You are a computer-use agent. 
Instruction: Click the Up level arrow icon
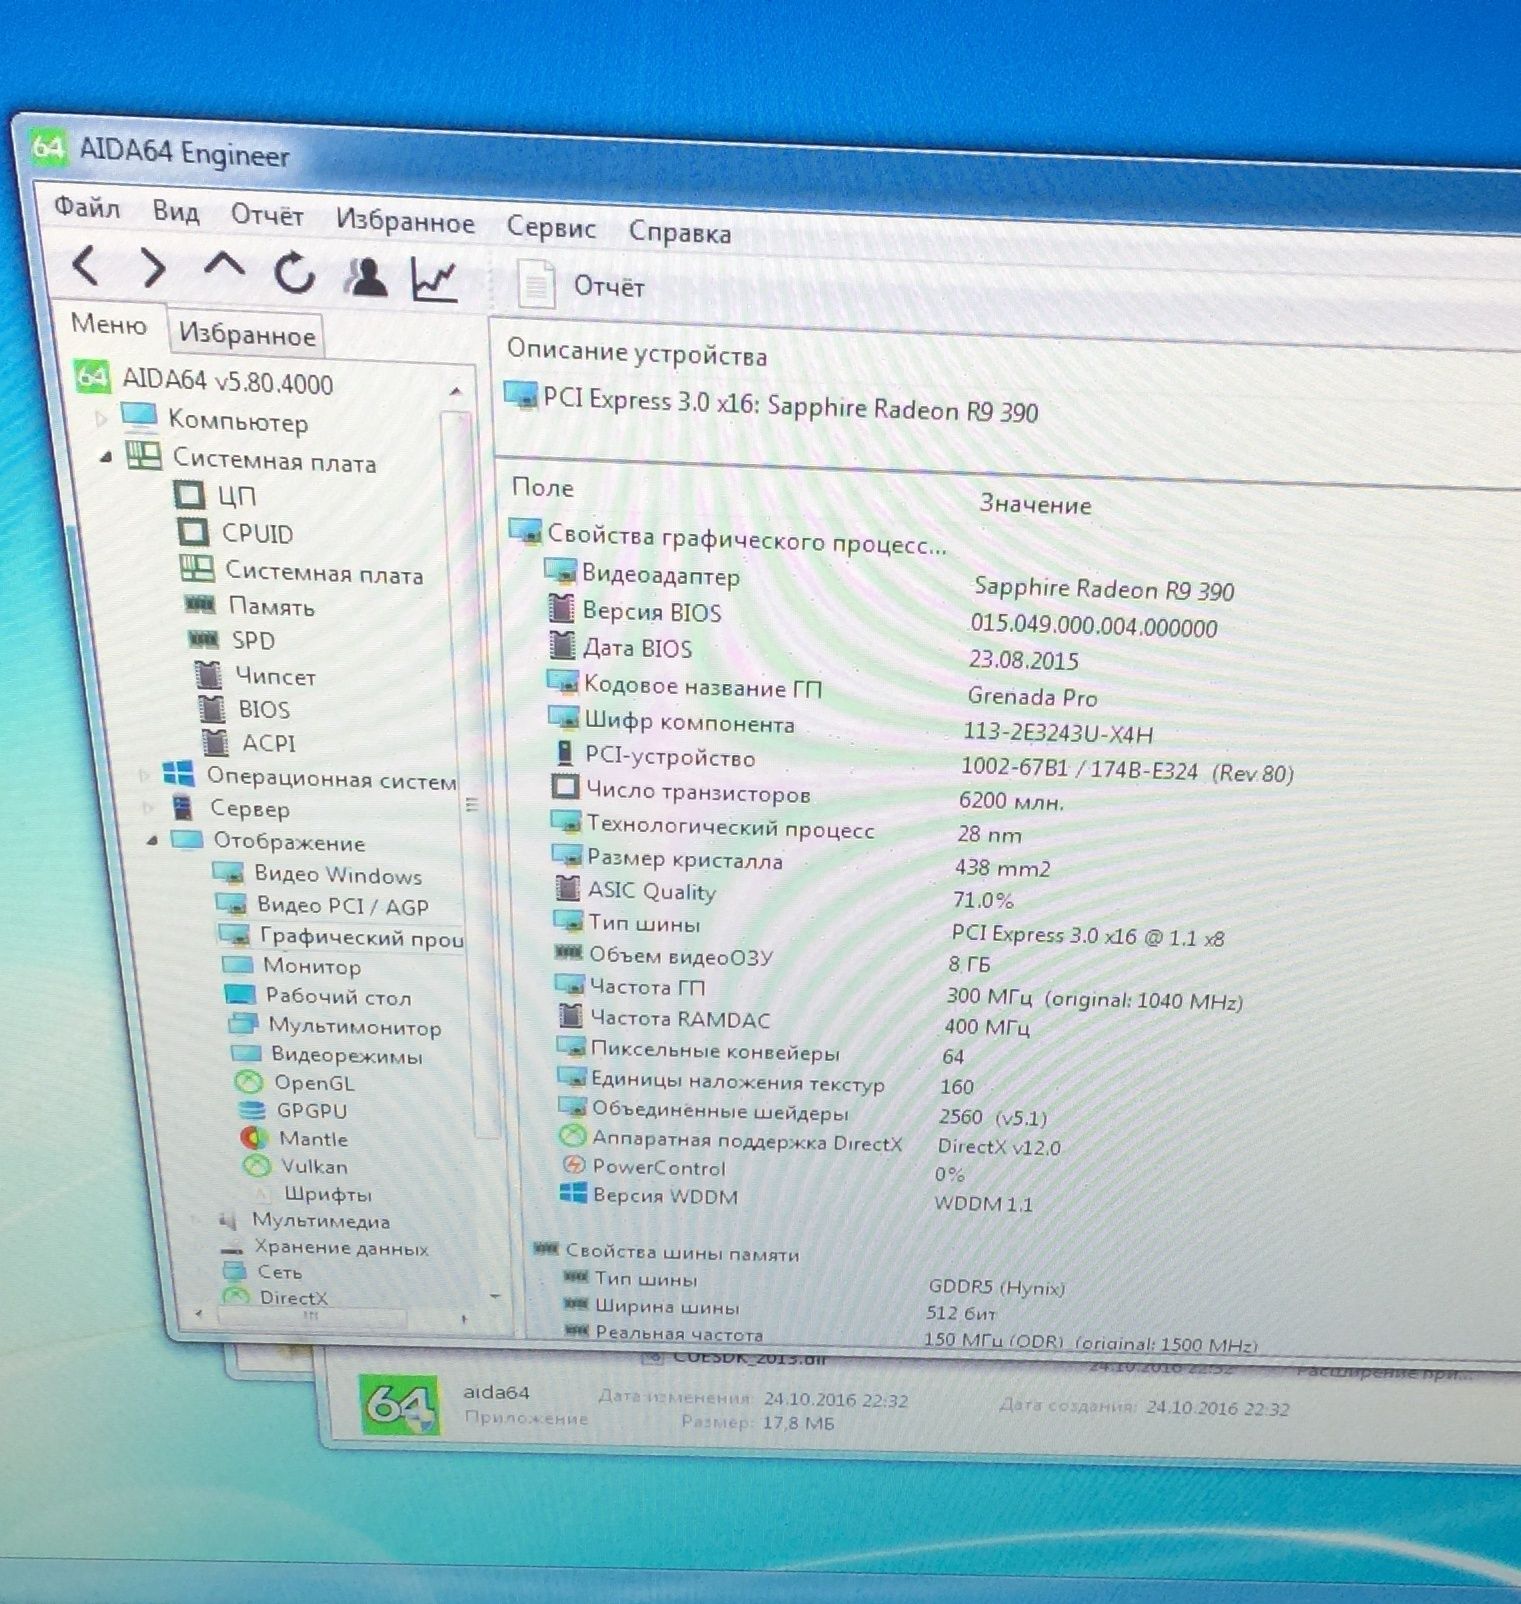pyautogui.click(x=224, y=266)
